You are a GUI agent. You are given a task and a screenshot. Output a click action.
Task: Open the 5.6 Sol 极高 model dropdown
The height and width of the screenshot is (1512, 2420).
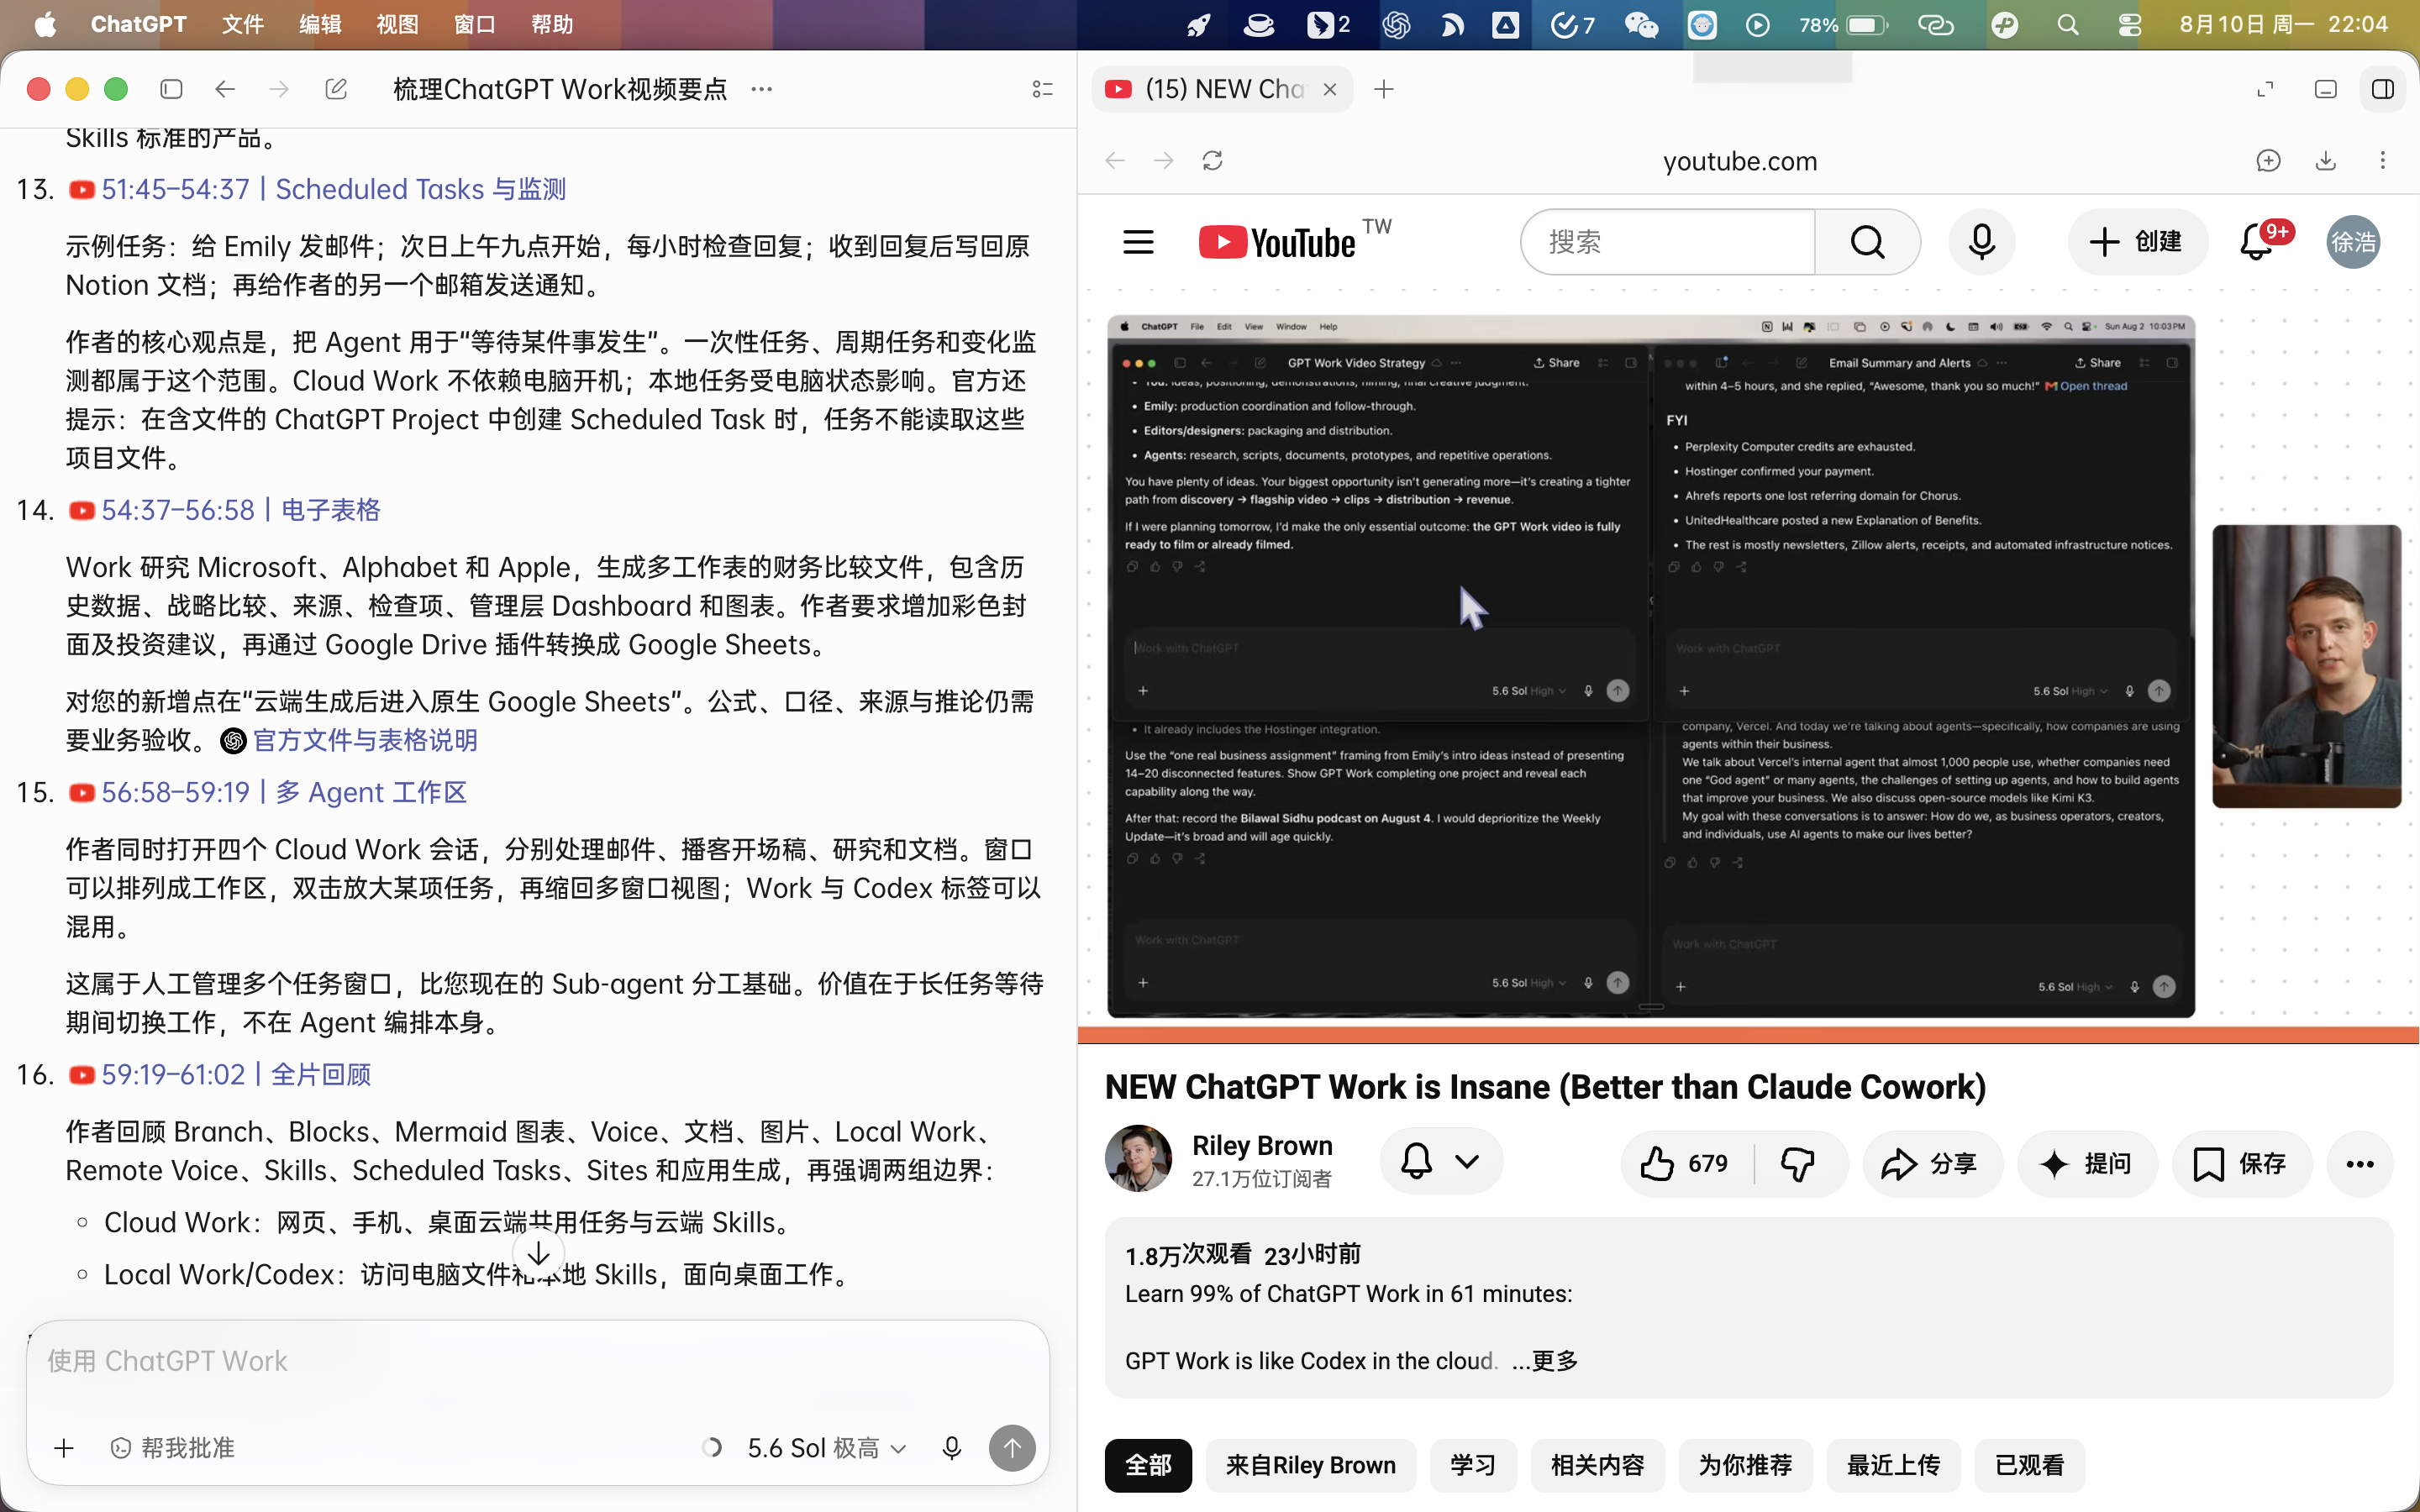tap(826, 1448)
